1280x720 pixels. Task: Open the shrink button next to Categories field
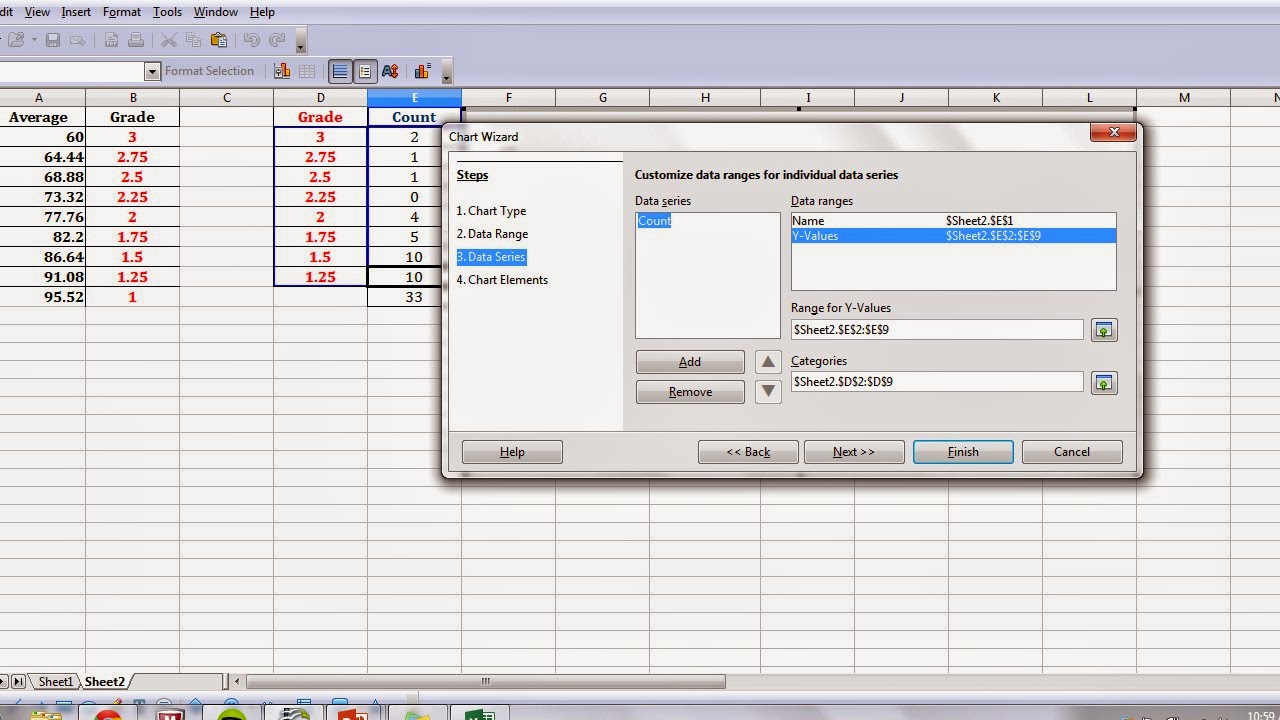tap(1104, 382)
